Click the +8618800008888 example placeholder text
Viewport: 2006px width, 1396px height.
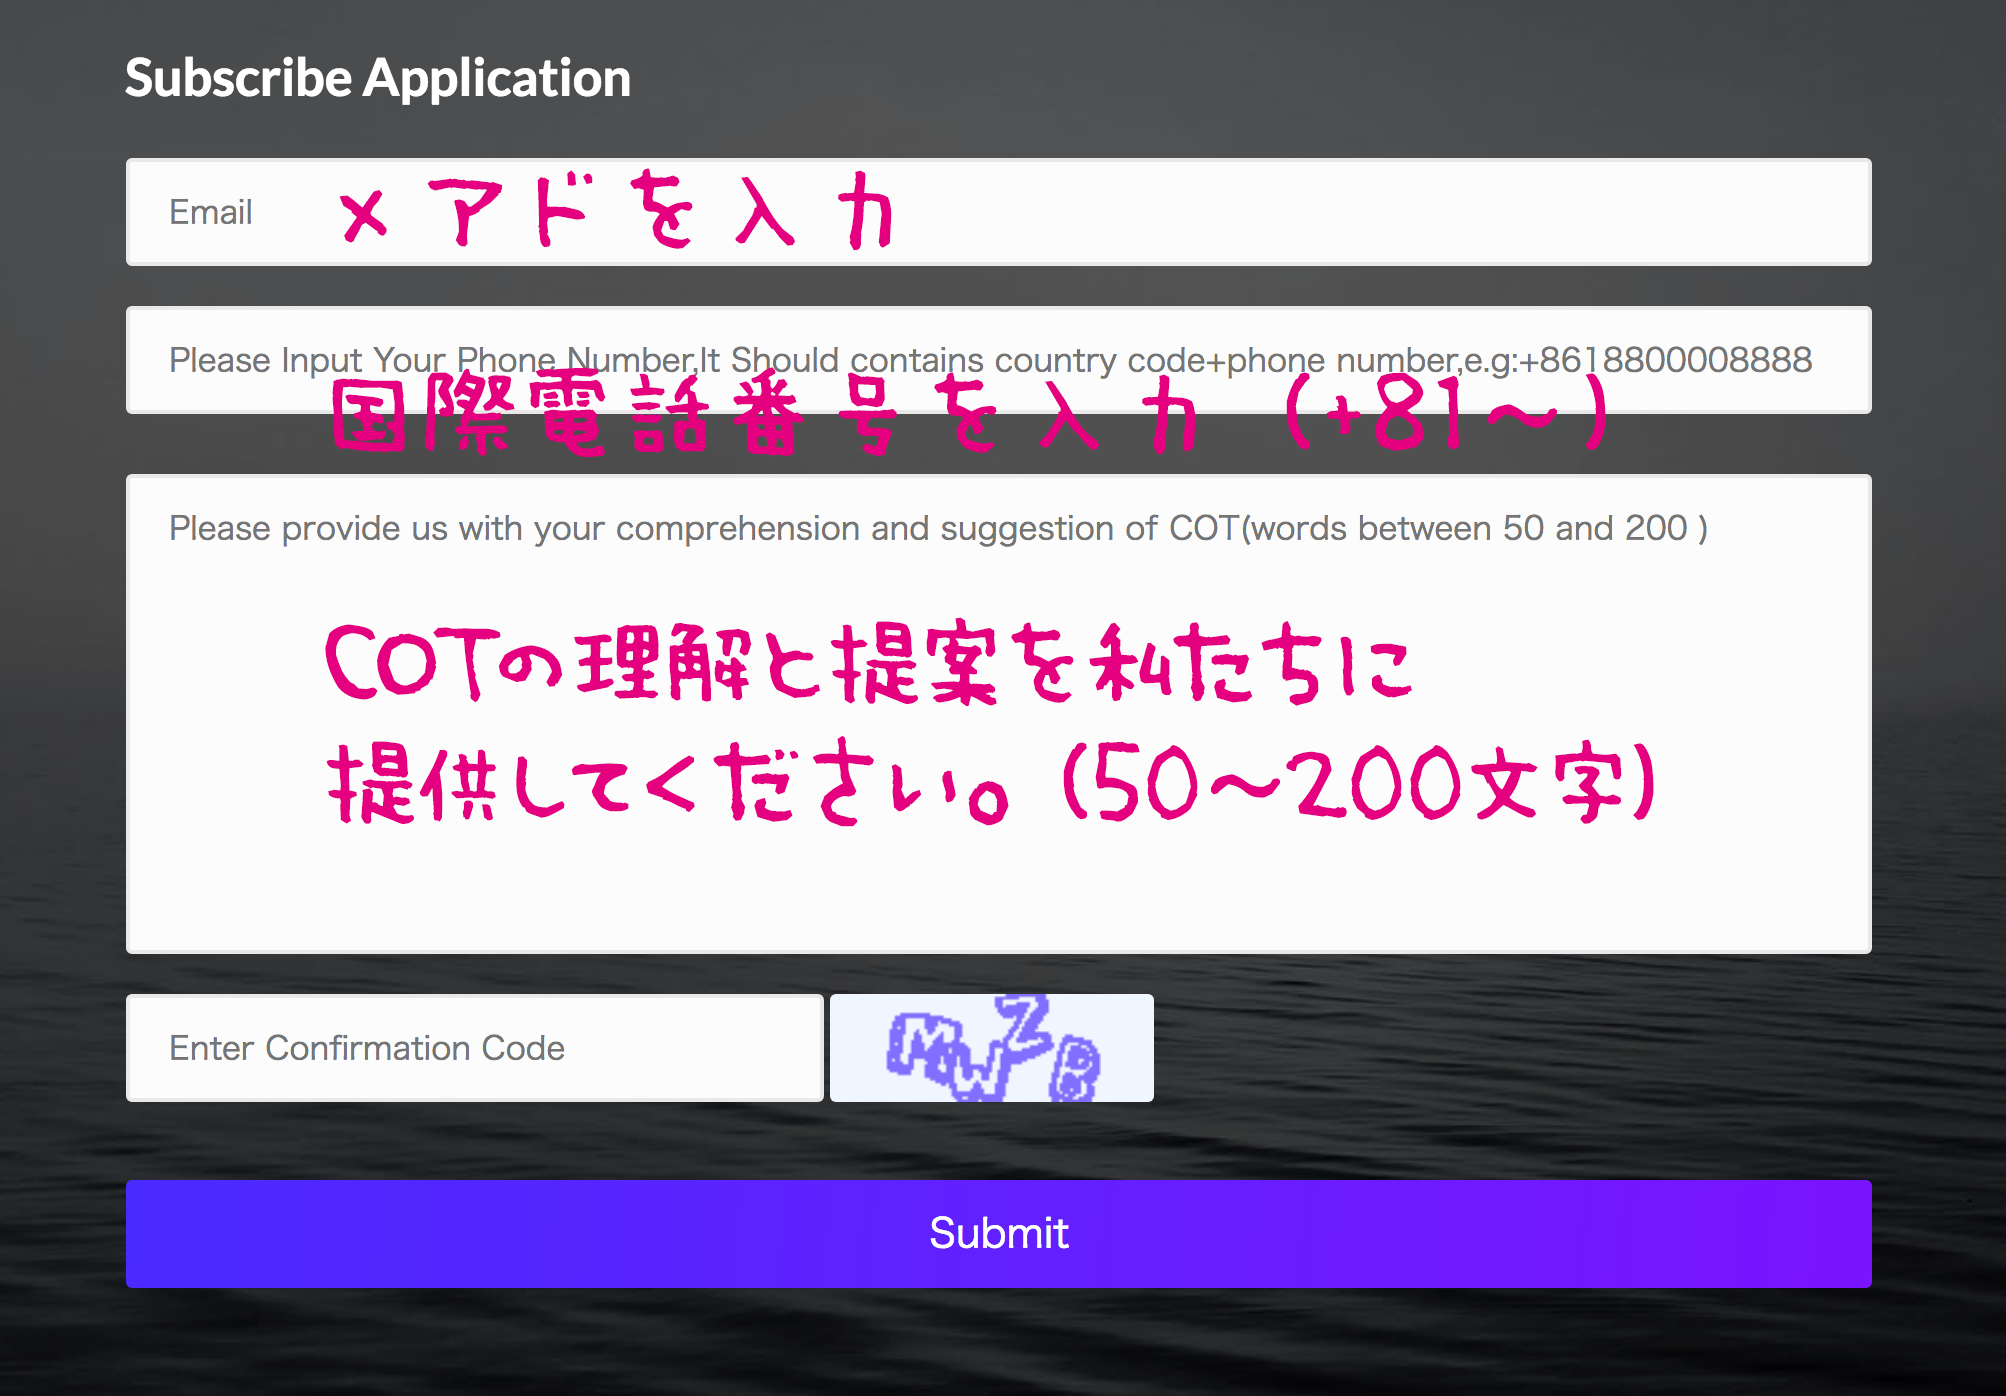click(x=1665, y=360)
